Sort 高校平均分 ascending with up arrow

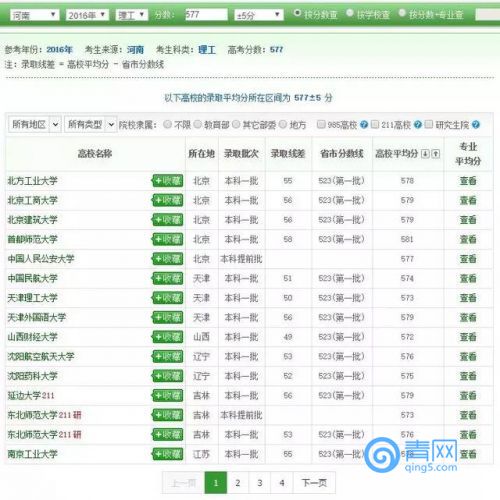[x=435, y=154]
